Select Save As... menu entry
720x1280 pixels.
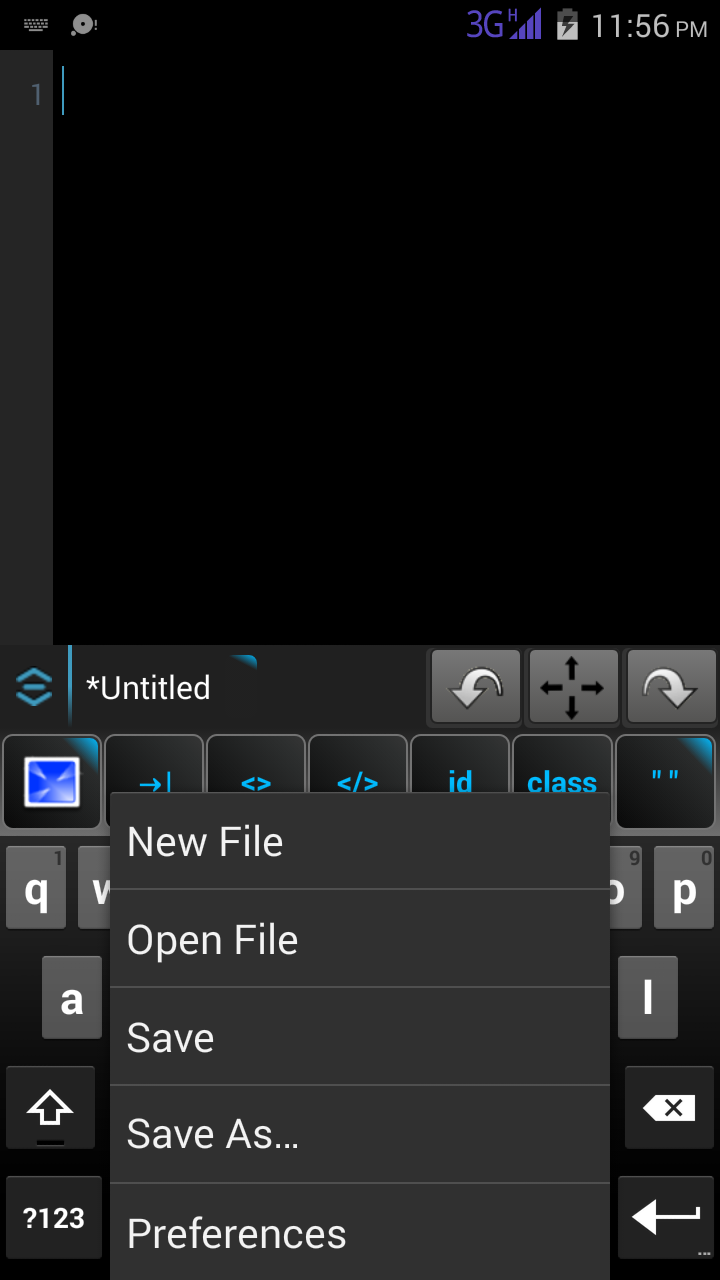[360, 1134]
